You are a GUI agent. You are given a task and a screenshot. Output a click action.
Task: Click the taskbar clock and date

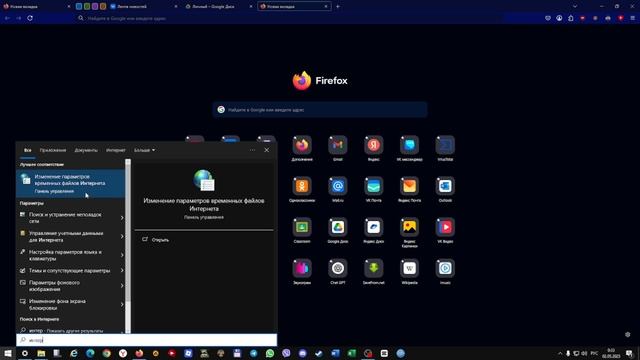611,353
